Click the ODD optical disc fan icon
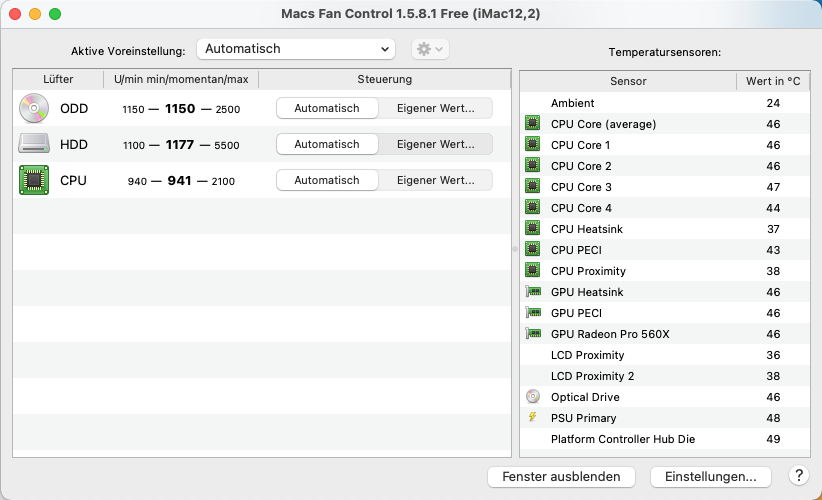The image size is (822, 500). [33, 108]
